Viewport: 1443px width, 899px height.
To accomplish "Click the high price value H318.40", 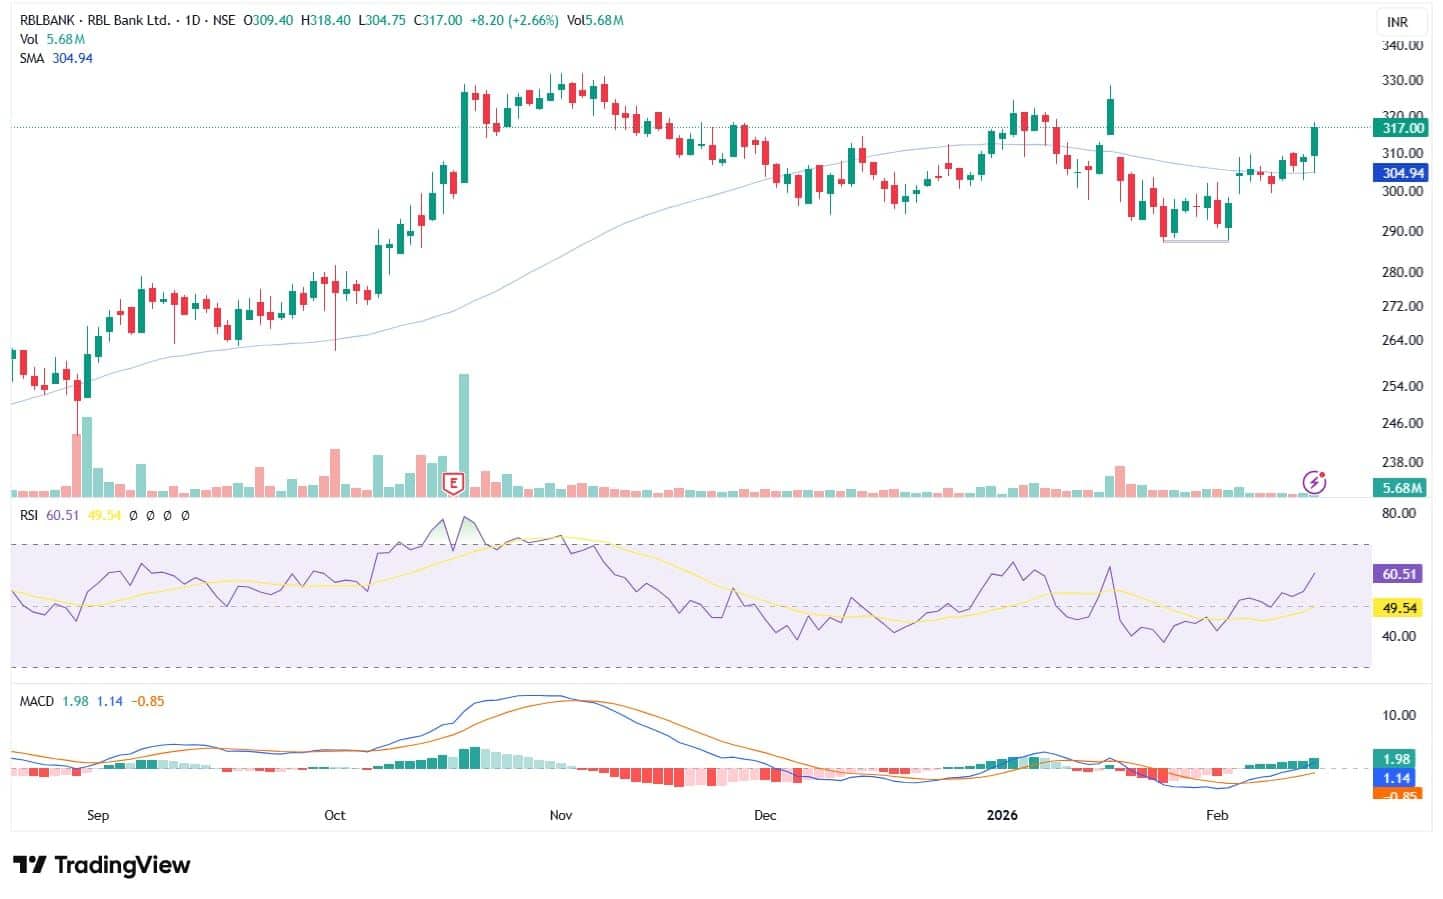I will point(325,20).
